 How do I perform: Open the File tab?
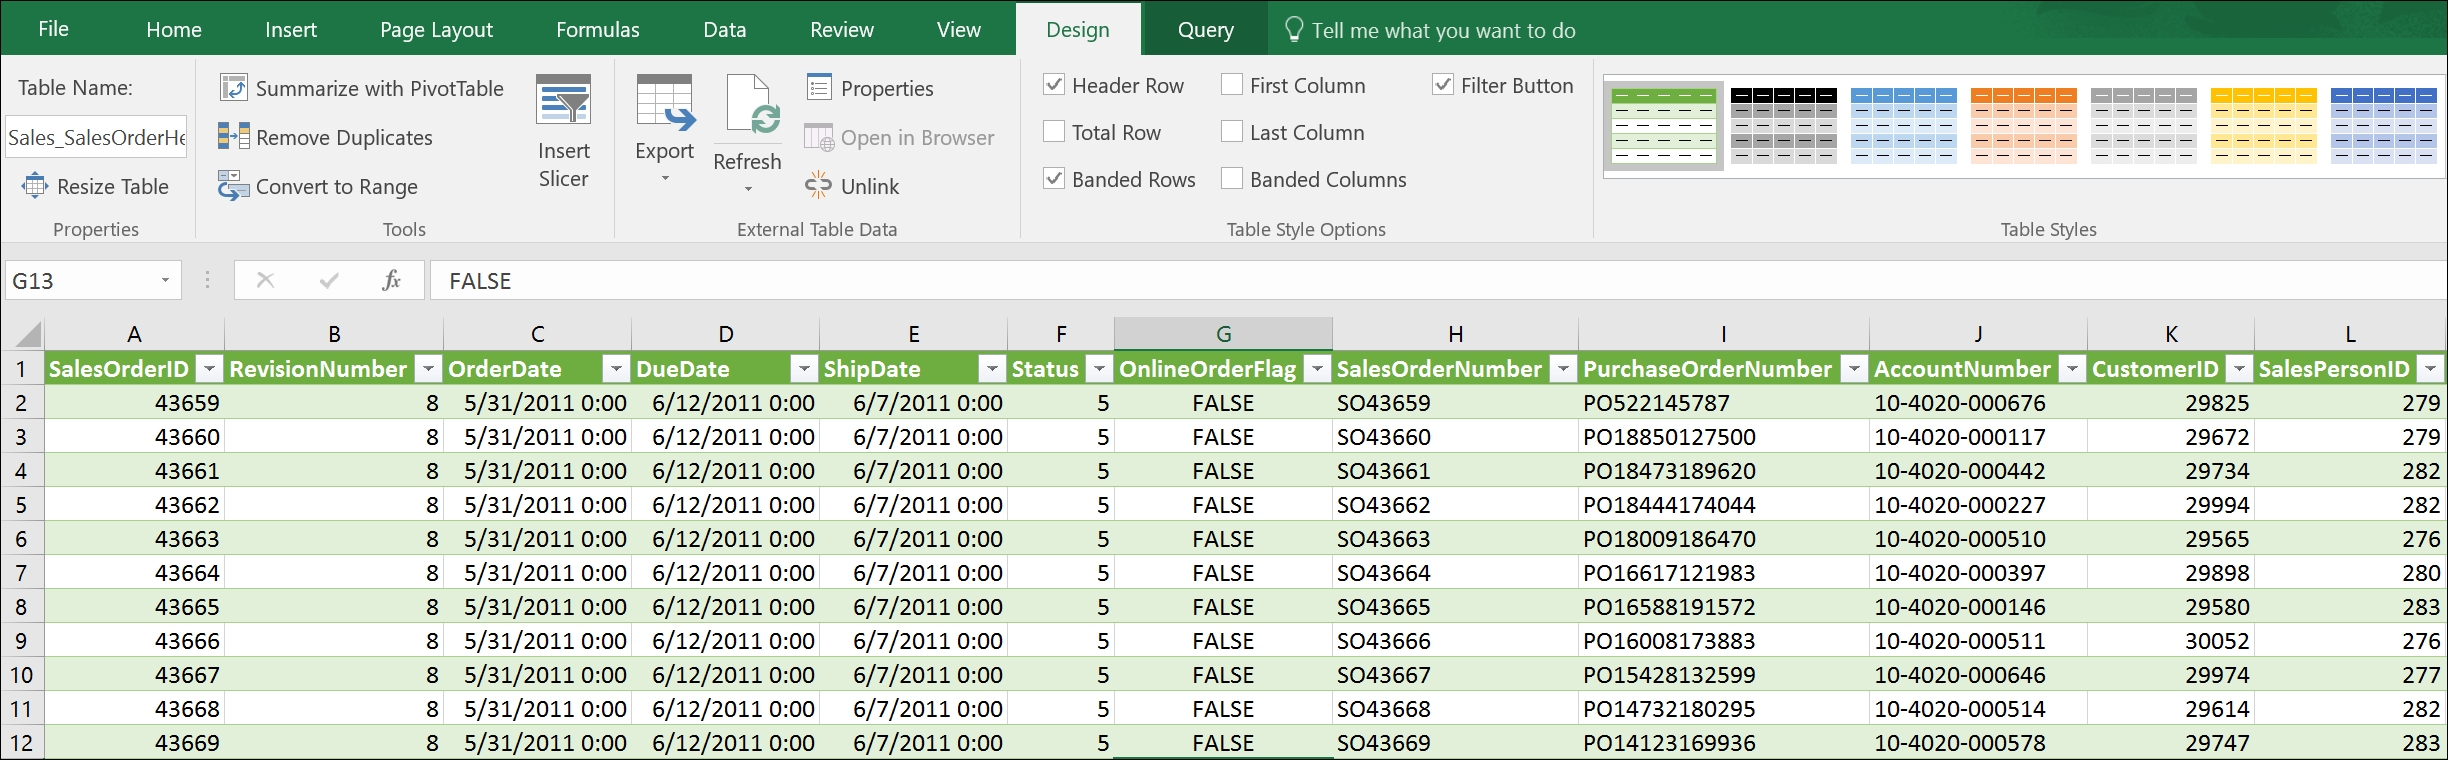pos(53,29)
